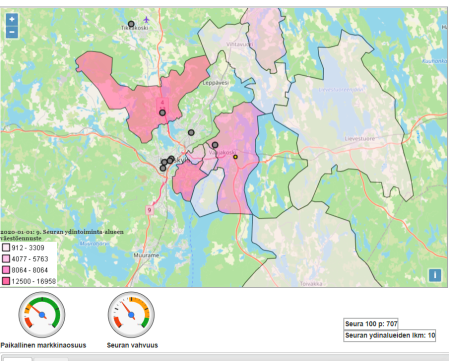Click the road 9 shield on map
Screen dimensions: 449x361
(149, 210)
